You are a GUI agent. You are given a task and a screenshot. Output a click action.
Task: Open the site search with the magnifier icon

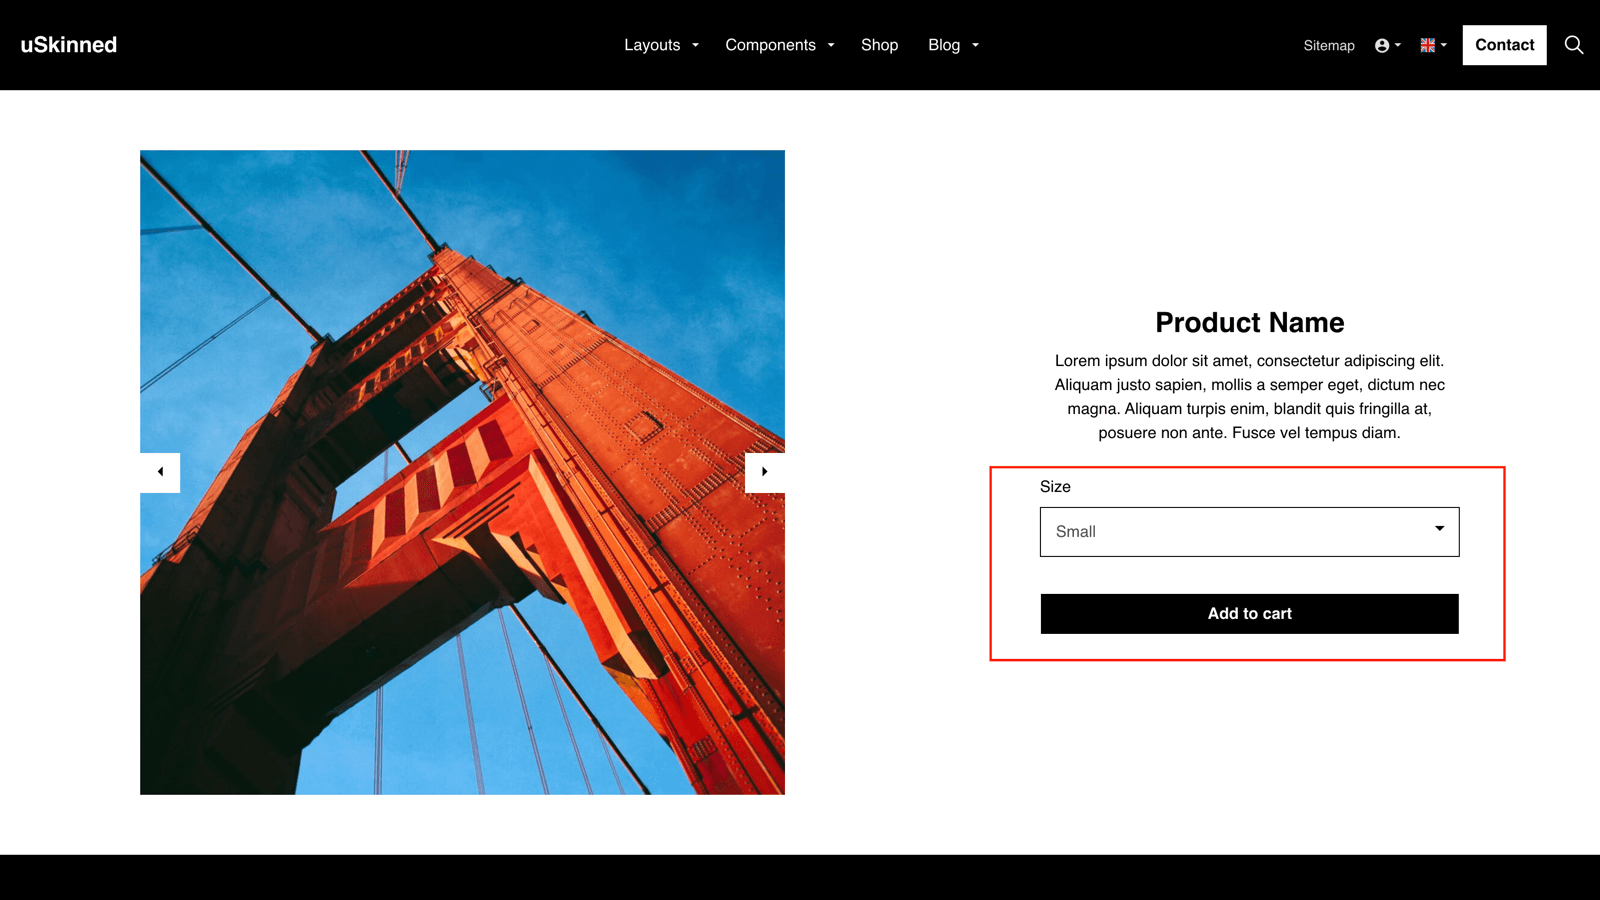coord(1573,45)
